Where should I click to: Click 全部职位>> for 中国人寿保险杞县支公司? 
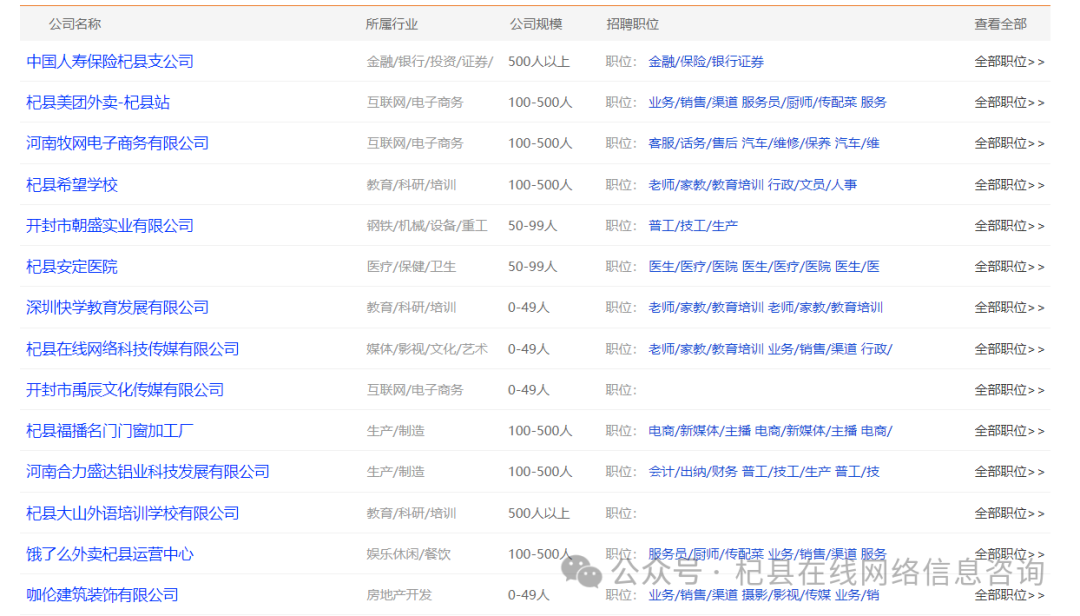coord(1009,61)
